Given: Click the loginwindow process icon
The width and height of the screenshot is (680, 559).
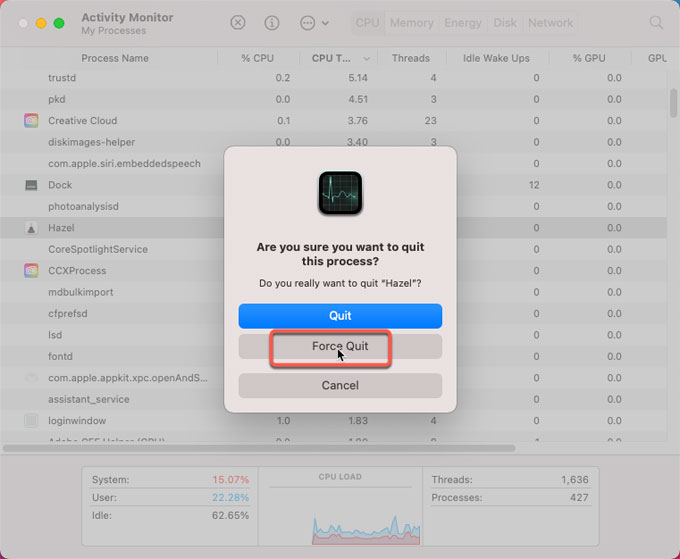Looking at the screenshot, I should pos(31,421).
